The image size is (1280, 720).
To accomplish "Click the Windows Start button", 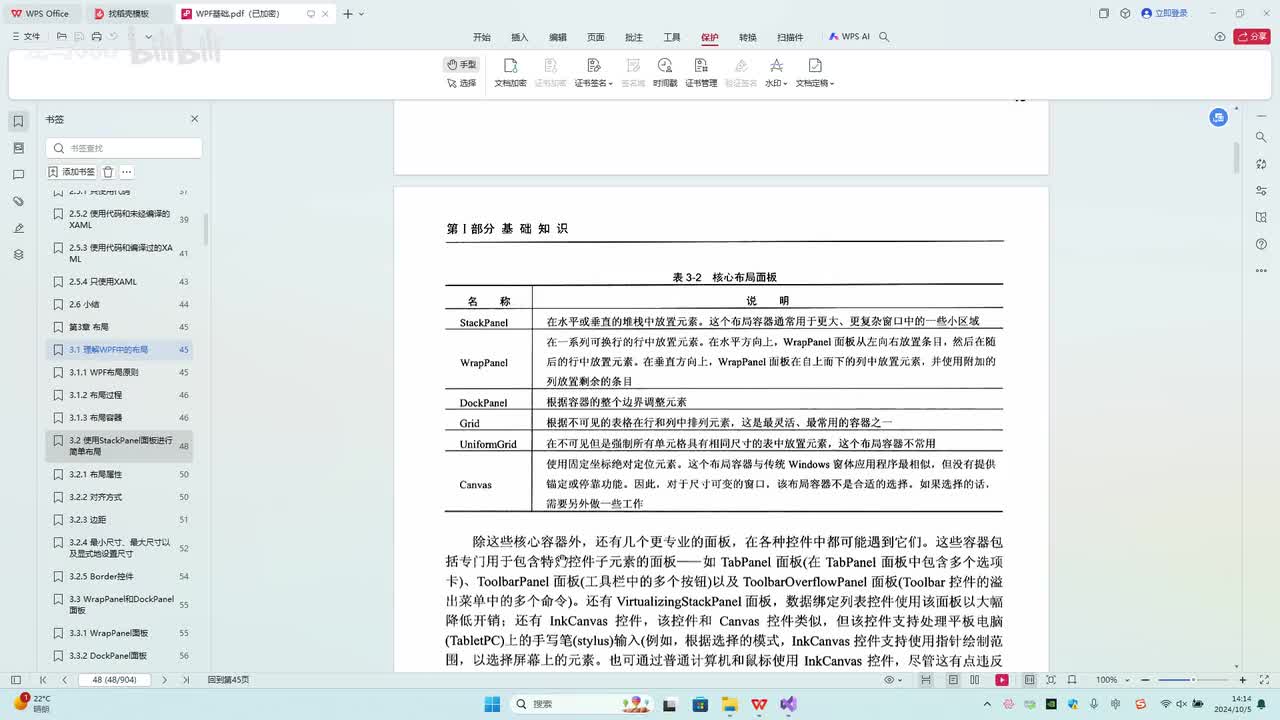I will coord(492,704).
